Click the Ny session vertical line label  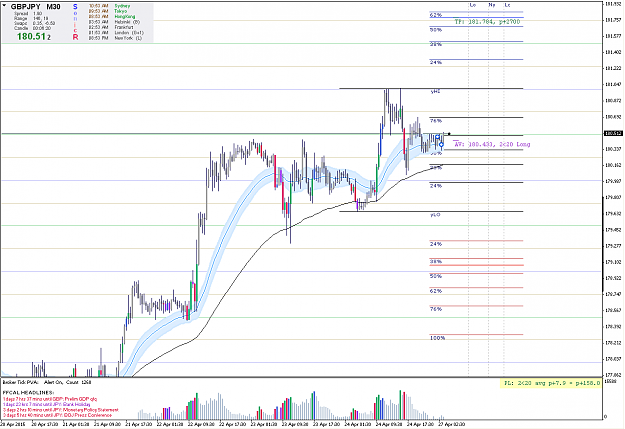(x=492, y=5)
